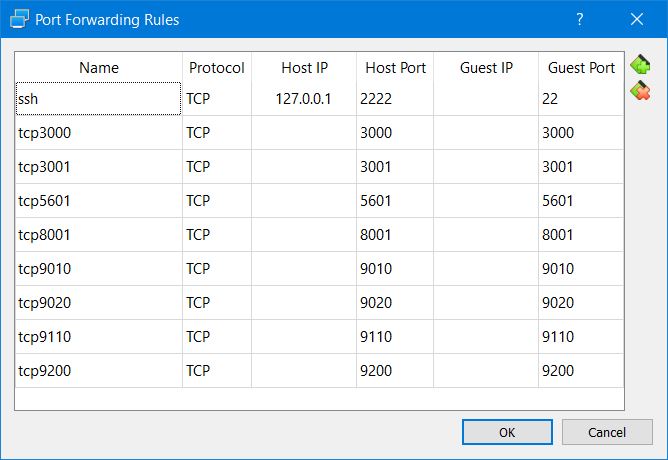This screenshot has width=668, height=460.
Task: Open protocol cell of tcp9200 rule
Action: pyautogui.click(x=216, y=371)
